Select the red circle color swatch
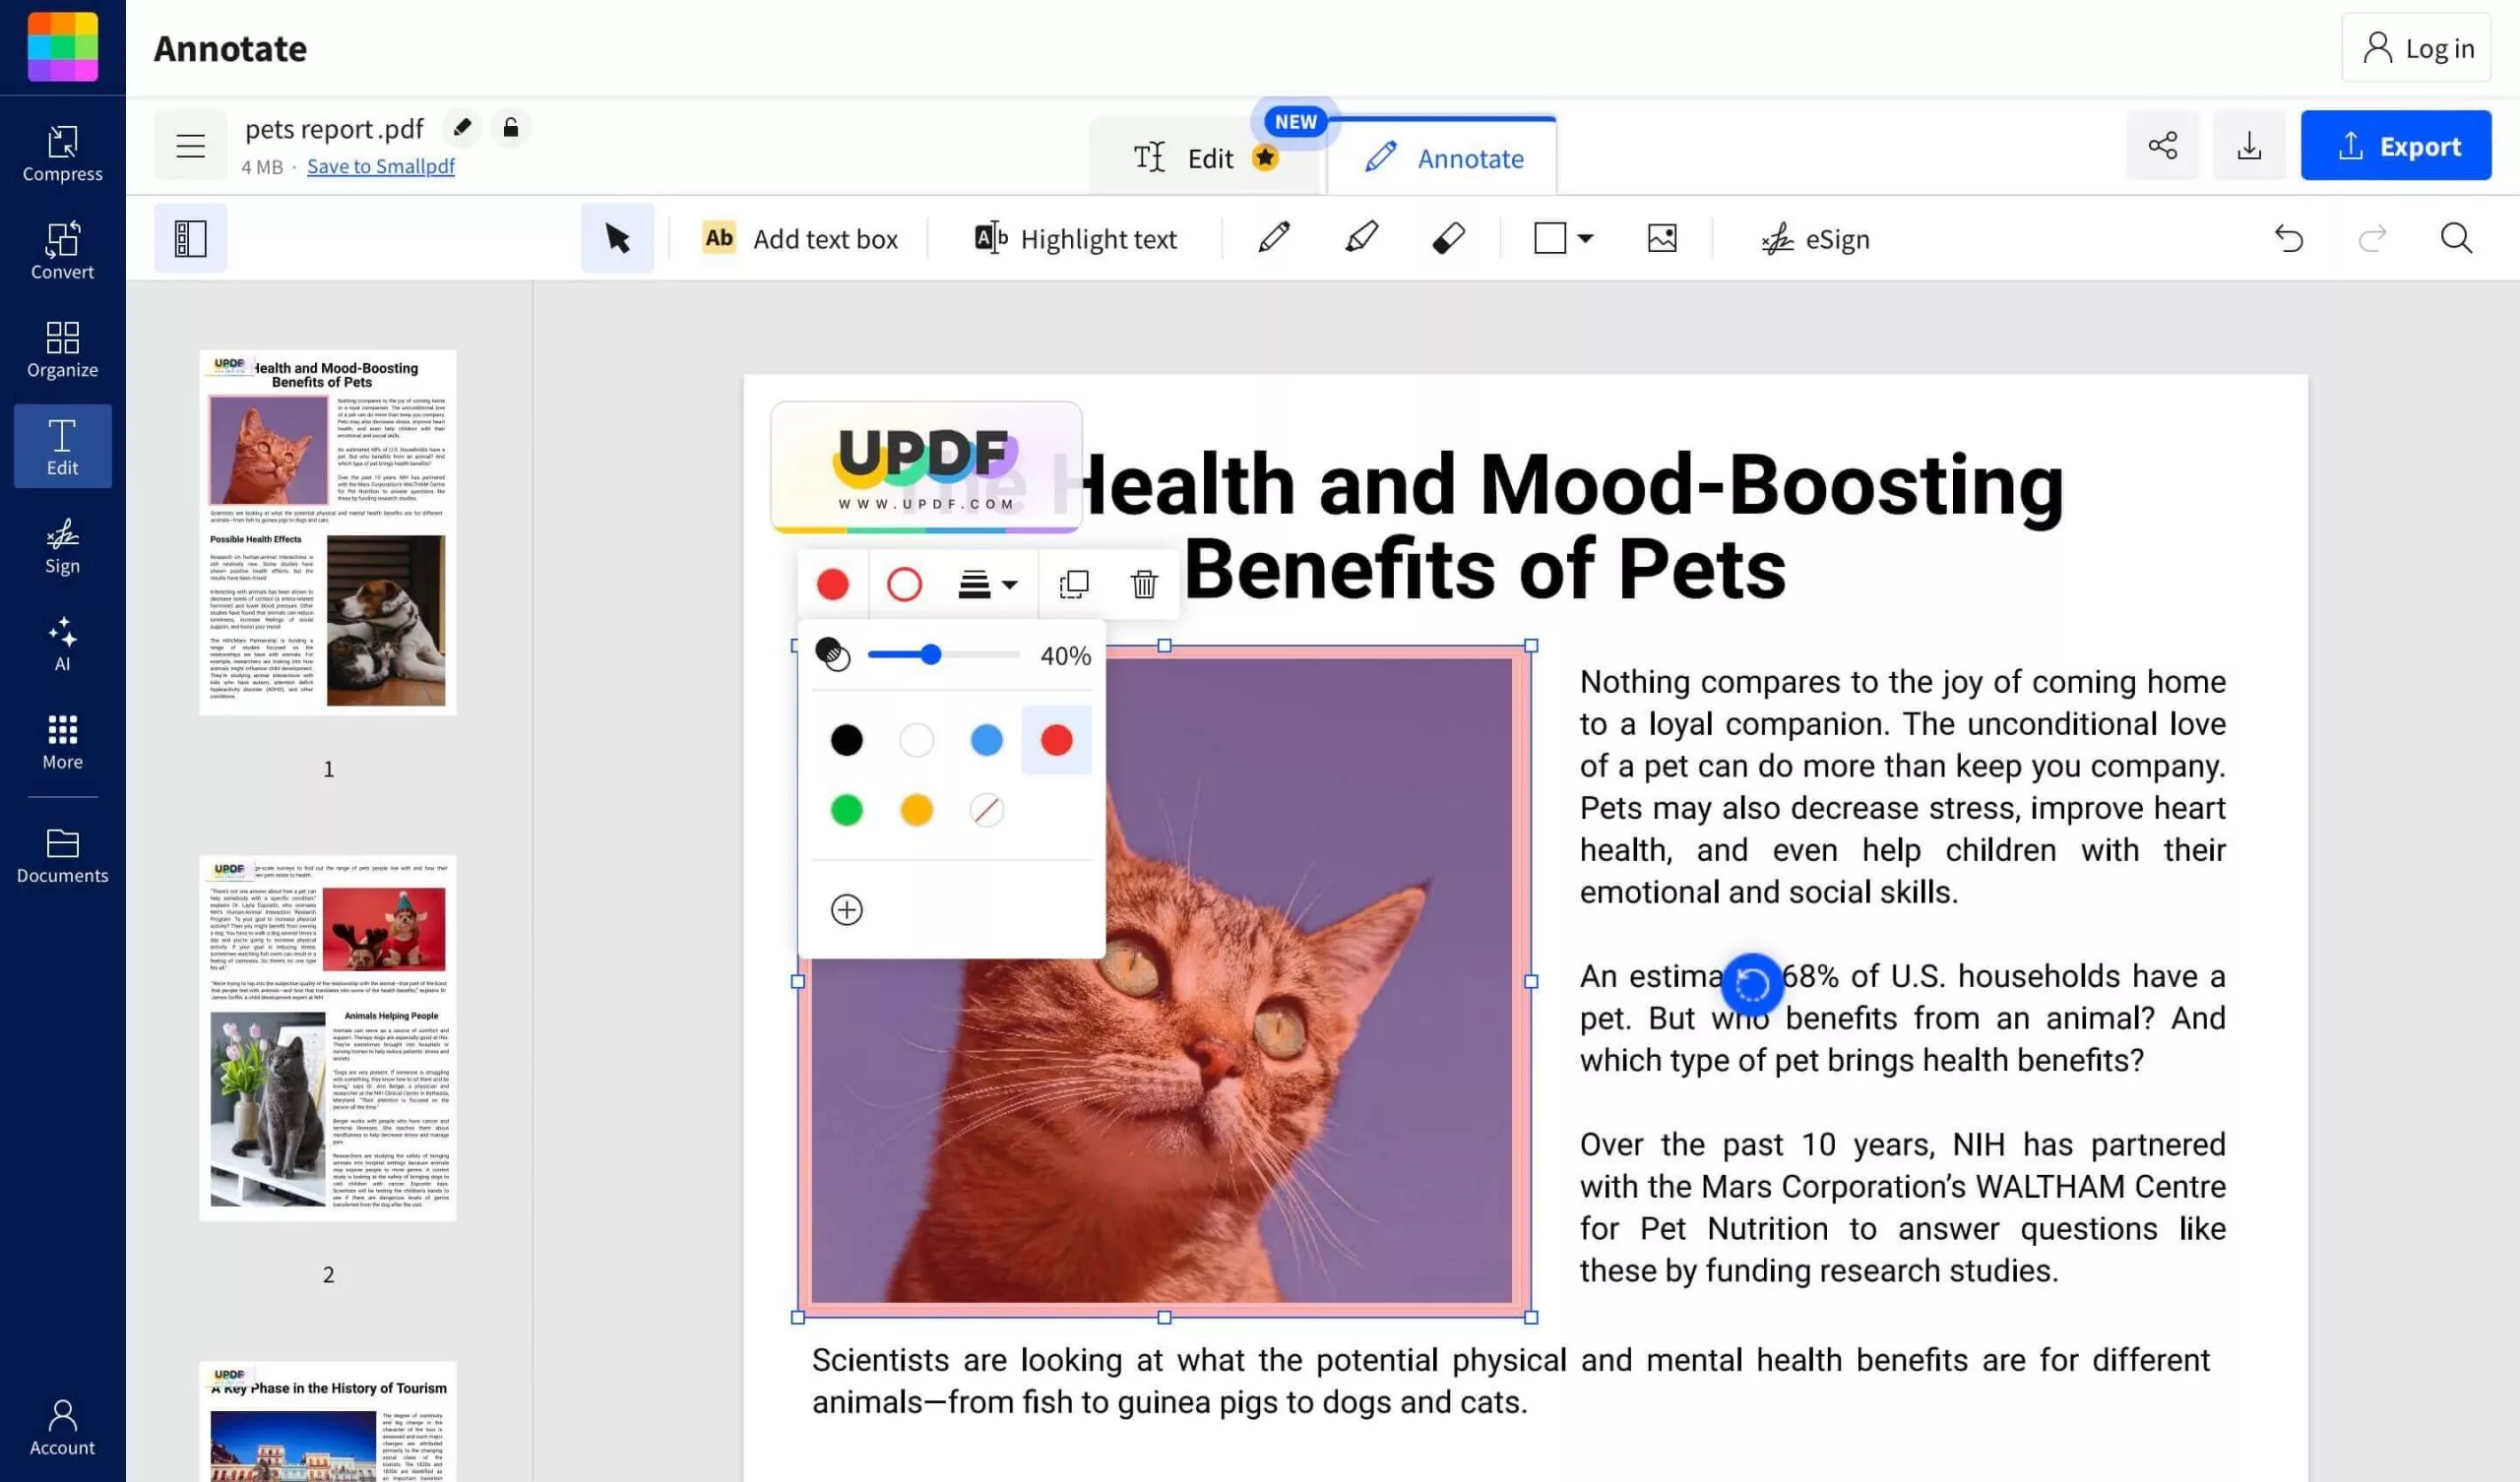The width and height of the screenshot is (2520, 1482). (1055, 739)
